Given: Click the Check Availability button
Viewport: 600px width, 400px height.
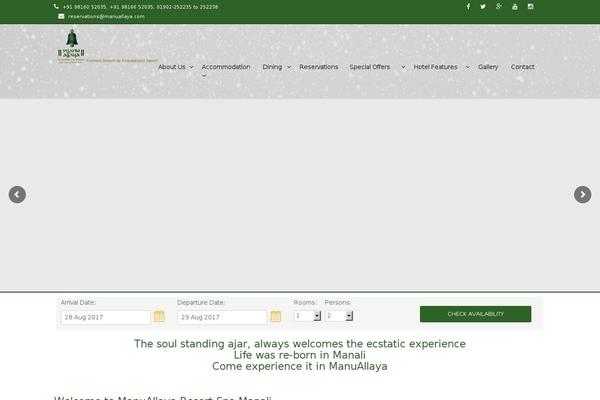Looking at the screenshot, I should point(475,314).
